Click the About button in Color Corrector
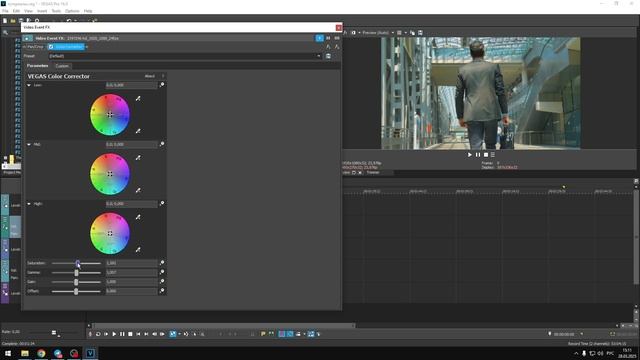 pyautogui.click(x=150, y=76)
